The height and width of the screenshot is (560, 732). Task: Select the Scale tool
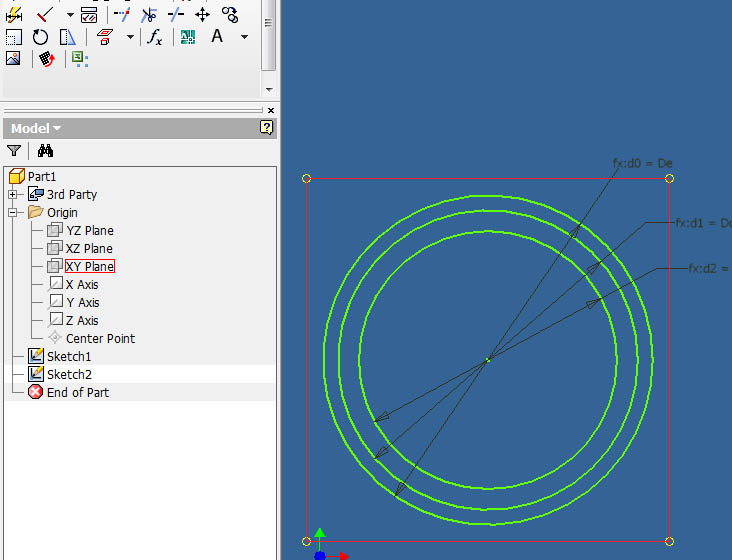coord(14,37)
